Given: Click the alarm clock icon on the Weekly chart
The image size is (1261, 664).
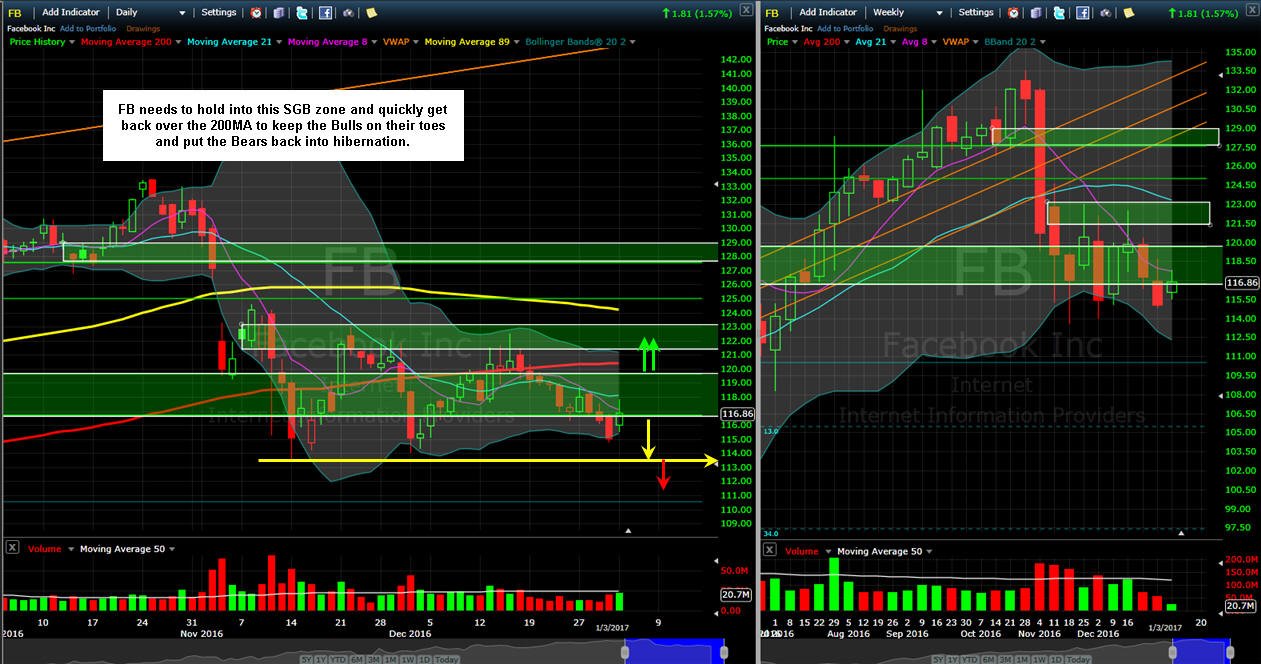Looking at the screenshot, I should (x=1013, y=13).
